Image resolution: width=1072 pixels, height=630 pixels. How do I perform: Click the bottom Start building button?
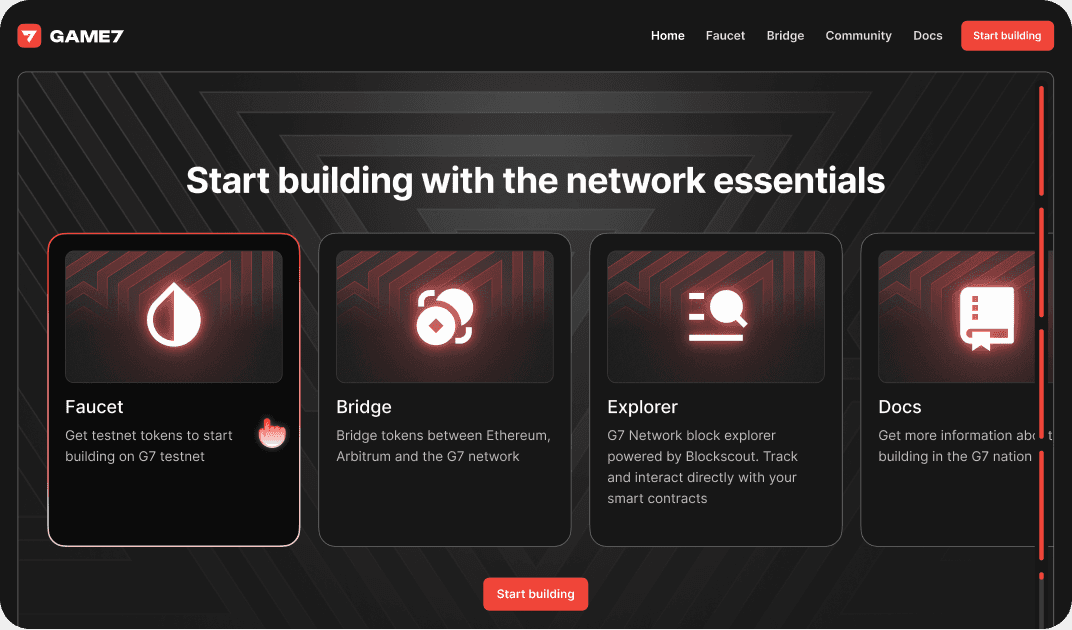click(x=535, y=594)
